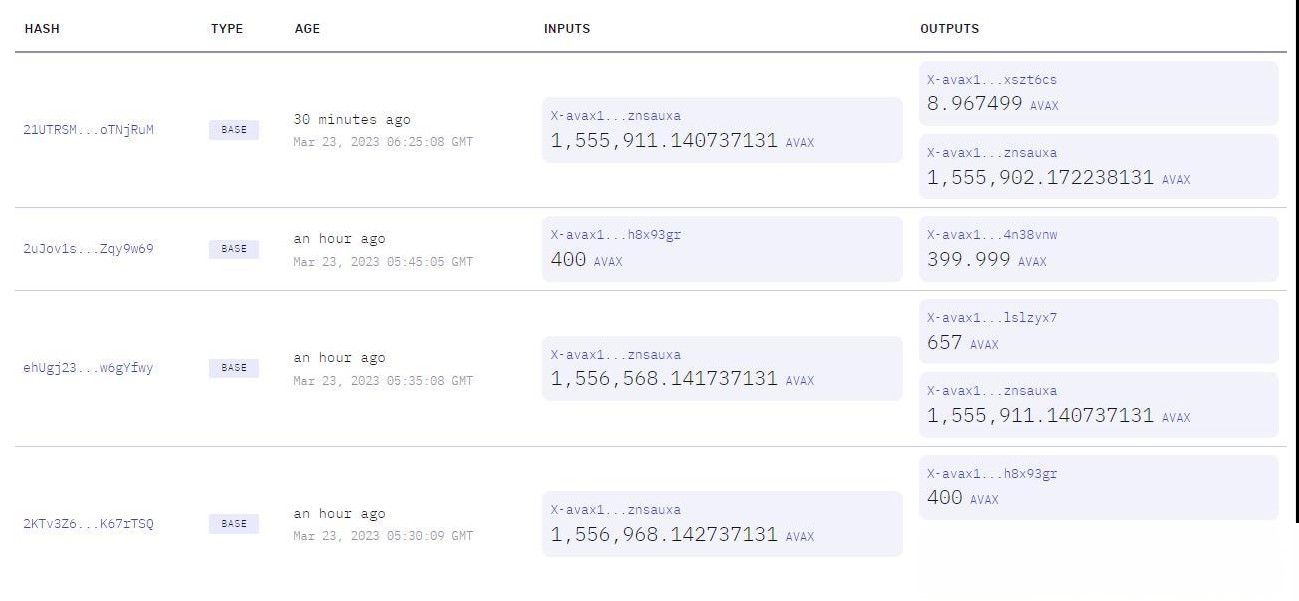Click the HASH column header

click(x=42, y=29)
